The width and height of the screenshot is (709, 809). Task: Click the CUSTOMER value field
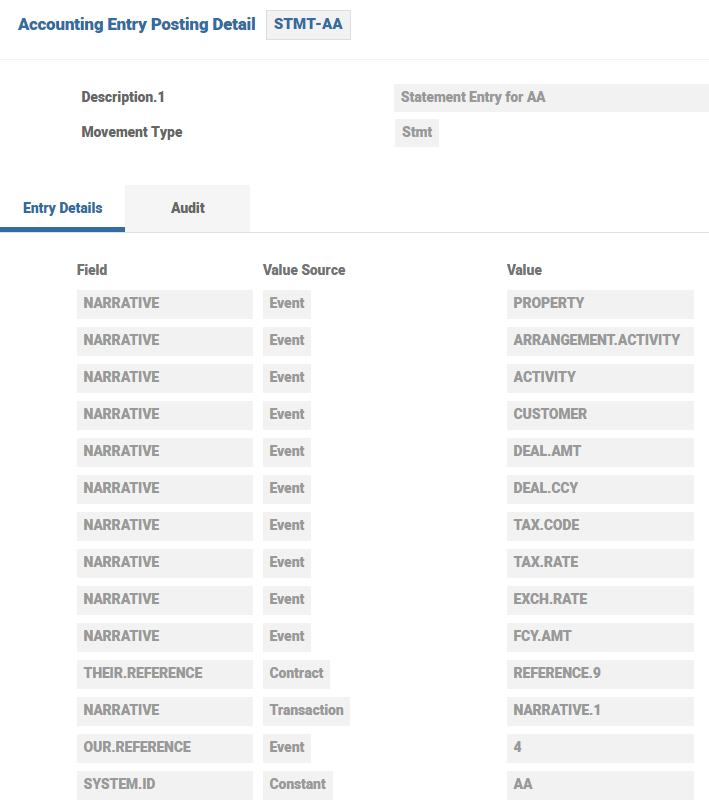coord(600,415)
